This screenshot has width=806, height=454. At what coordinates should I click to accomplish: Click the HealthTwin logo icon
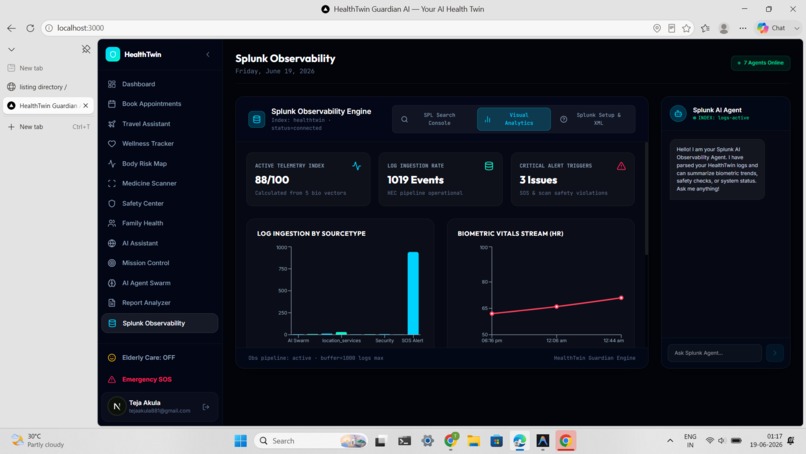click(113, 55)
